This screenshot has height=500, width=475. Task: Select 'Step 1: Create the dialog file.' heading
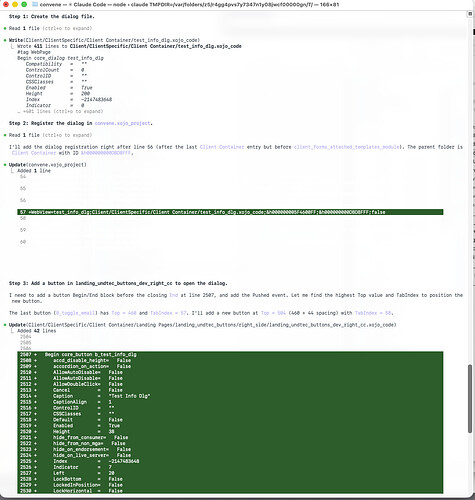click(52, 16)
